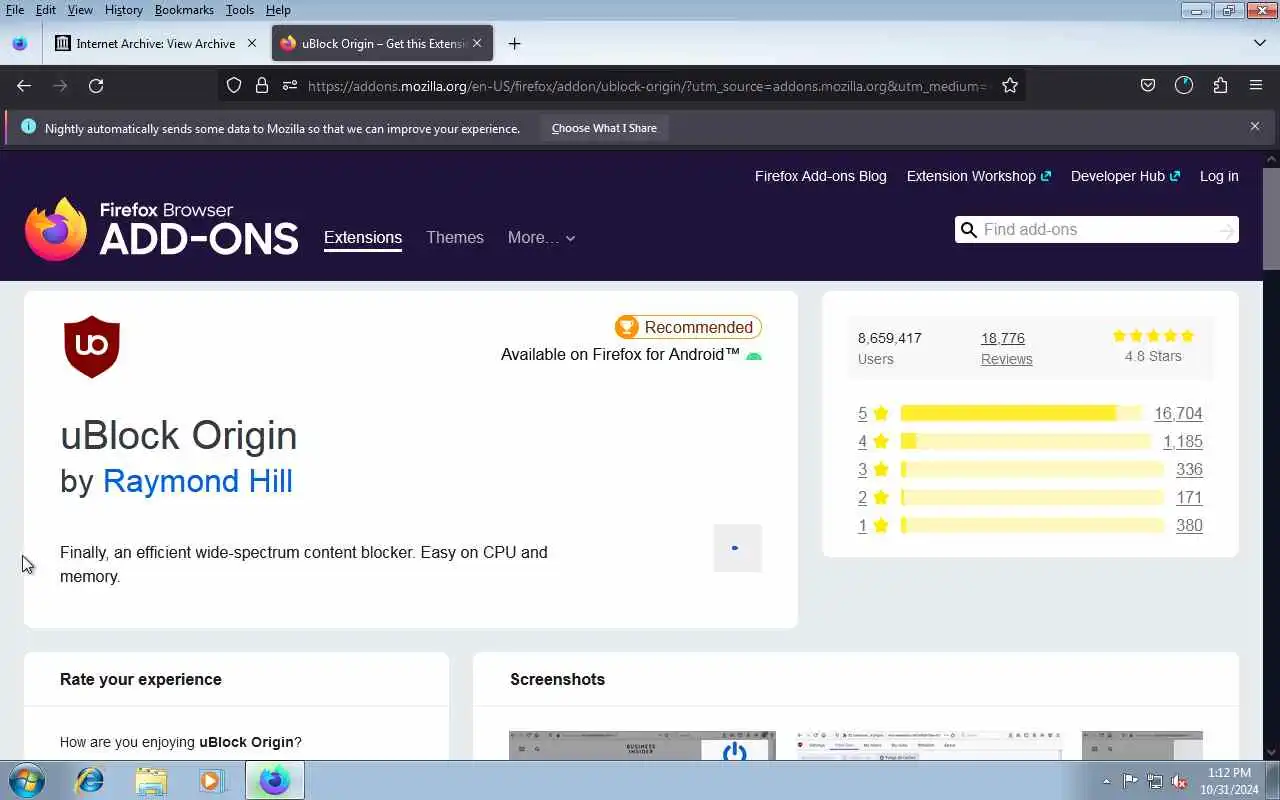Open Raymond Hill author page
The height and width of the screenshot is (800, 1280).
coord(198,481)
